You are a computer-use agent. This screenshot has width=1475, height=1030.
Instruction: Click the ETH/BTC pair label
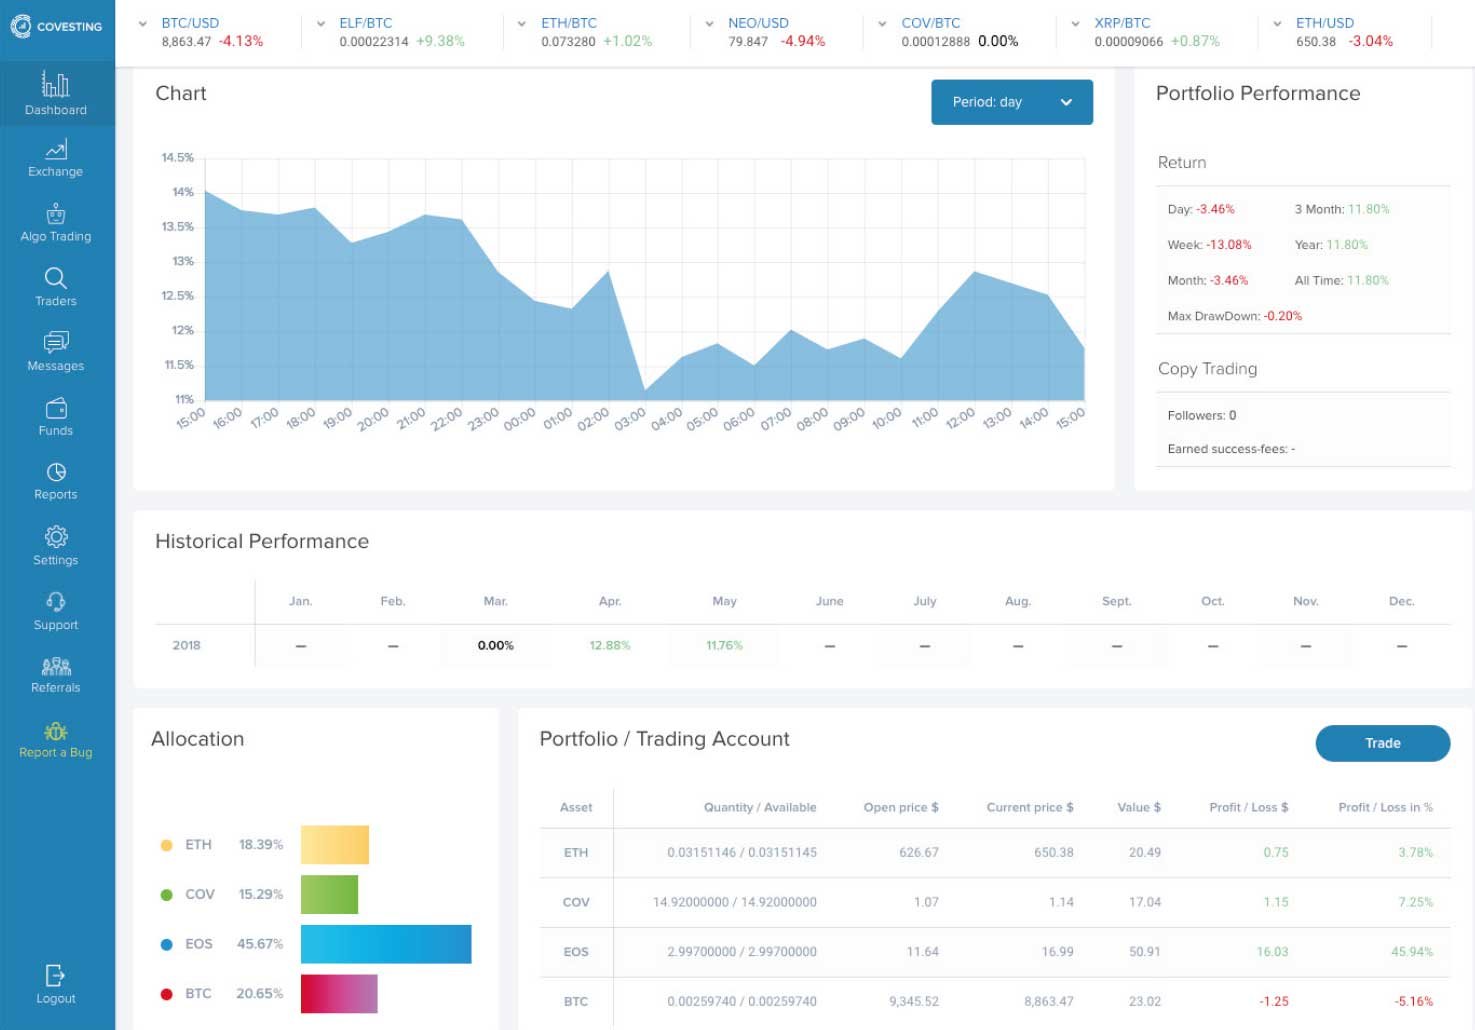569,23
